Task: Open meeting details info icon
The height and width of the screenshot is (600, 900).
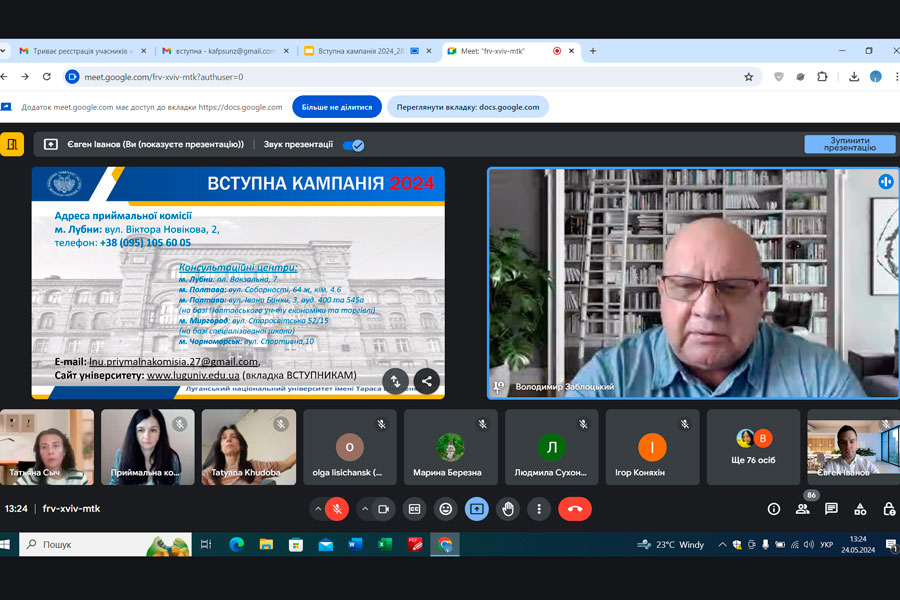Action: click(x=774, y=509)
